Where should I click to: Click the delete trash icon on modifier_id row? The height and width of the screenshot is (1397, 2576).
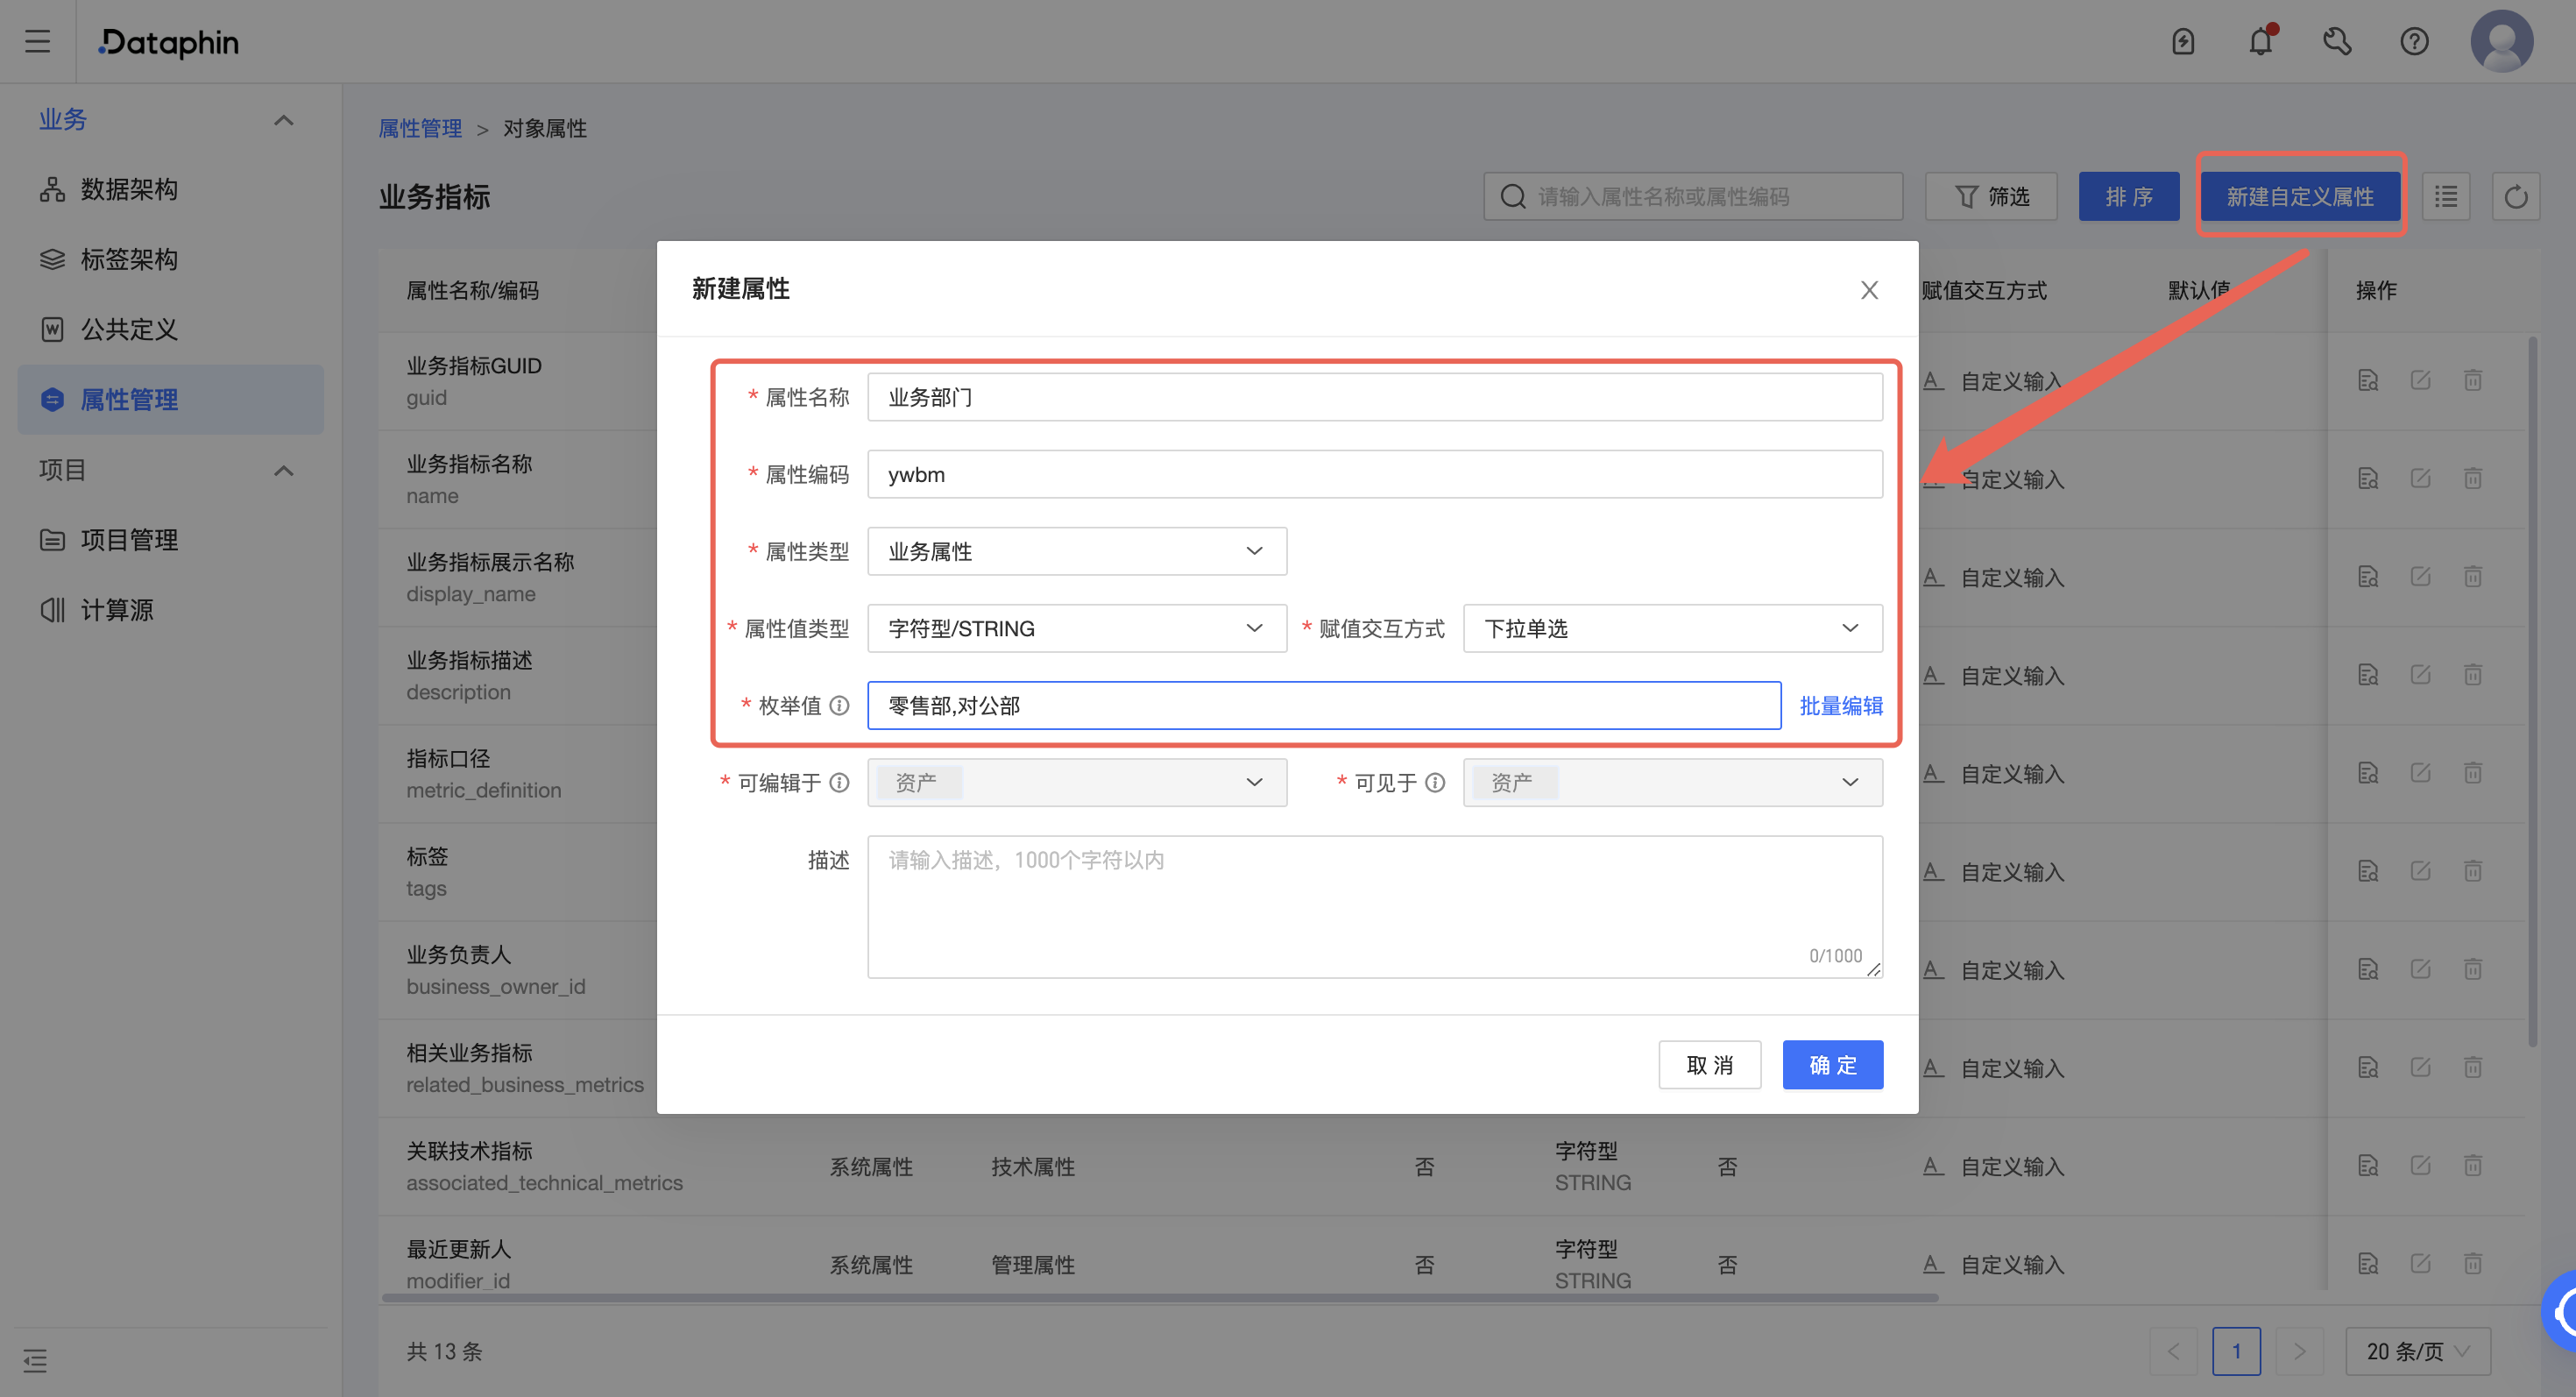tap(2473, 1263)
